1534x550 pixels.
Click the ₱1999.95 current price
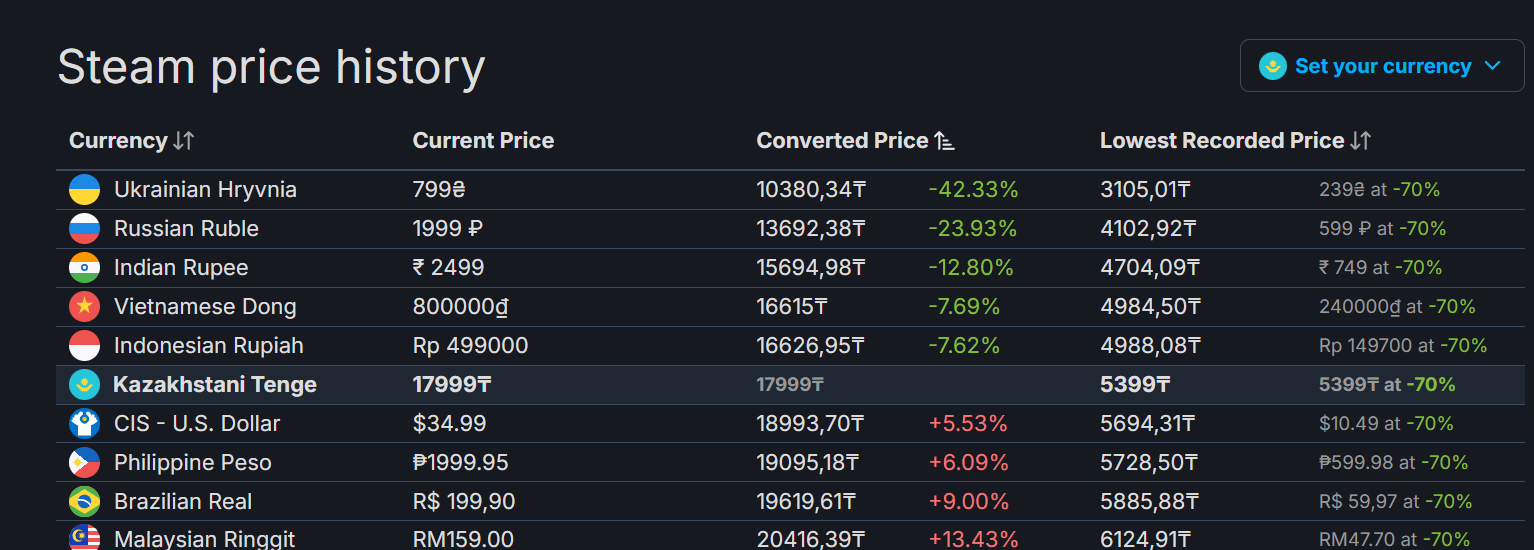coord(460,462)
